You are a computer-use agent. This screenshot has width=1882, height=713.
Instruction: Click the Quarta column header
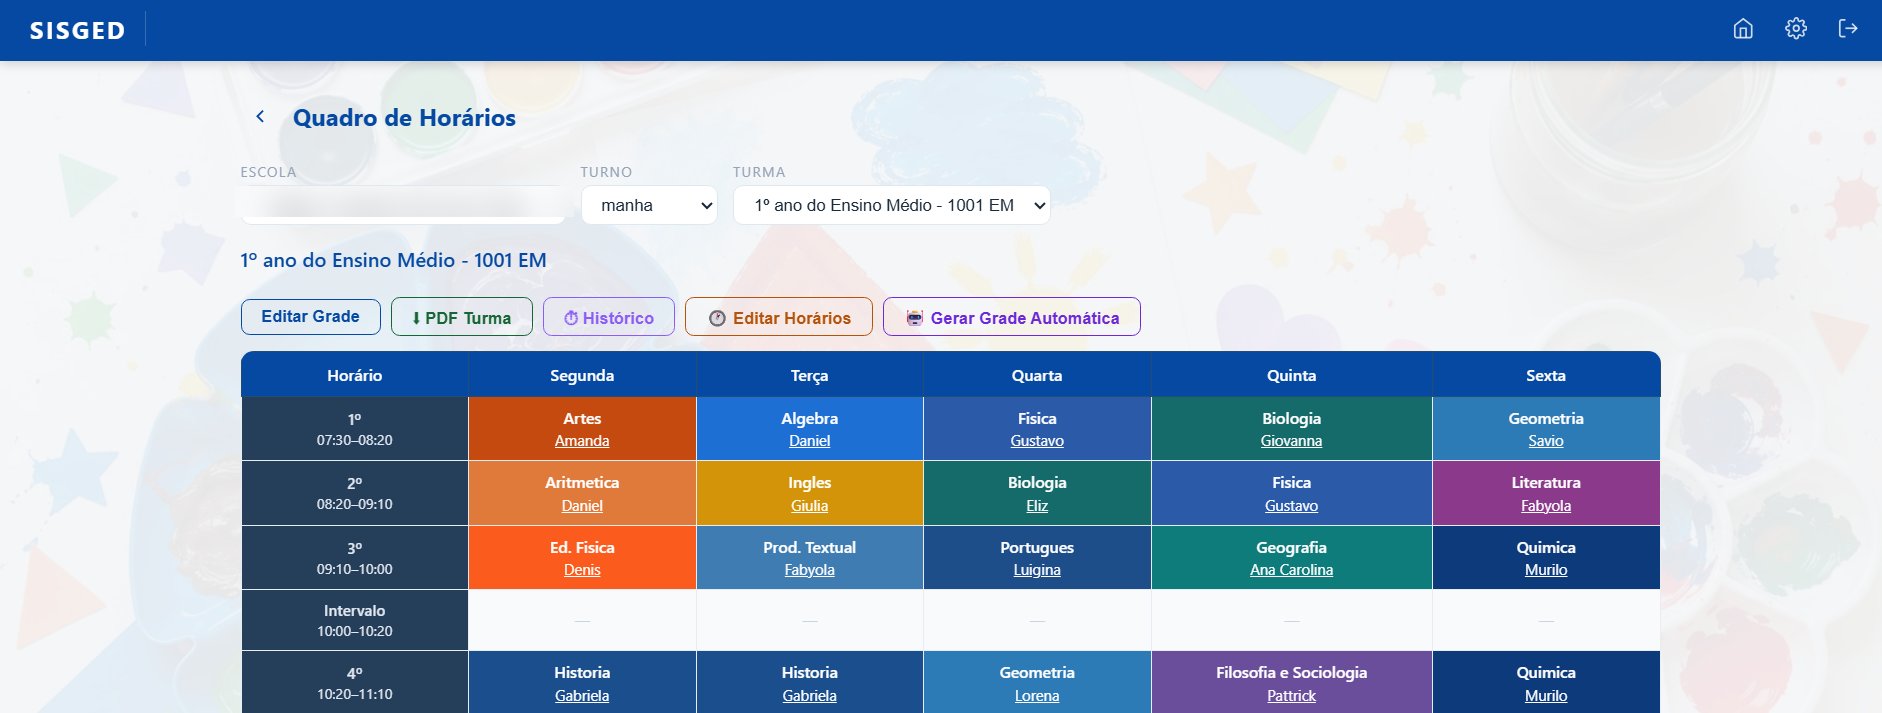coord(1037,375)
